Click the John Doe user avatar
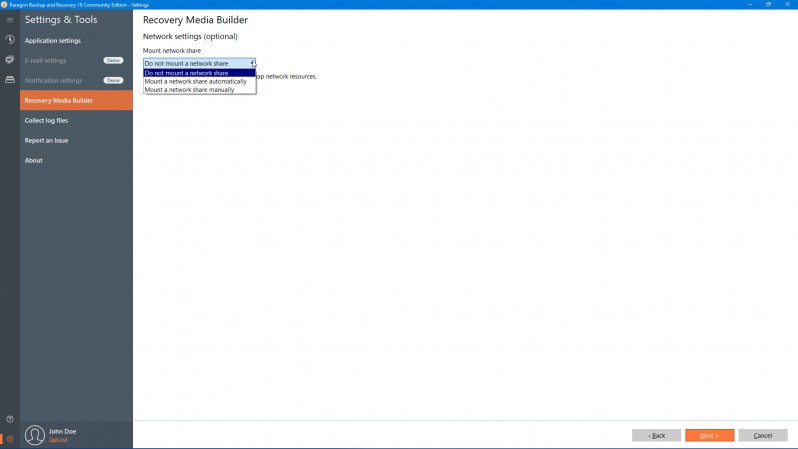Viewport: 798px width, 449px height. click(35, 435)
